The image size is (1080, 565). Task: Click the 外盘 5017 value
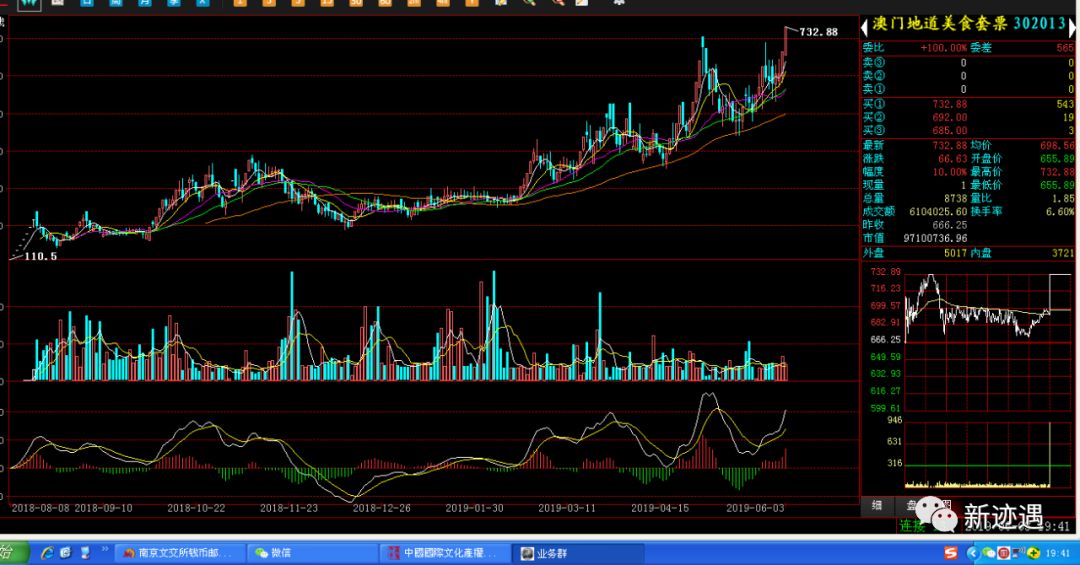click(955, 254)
